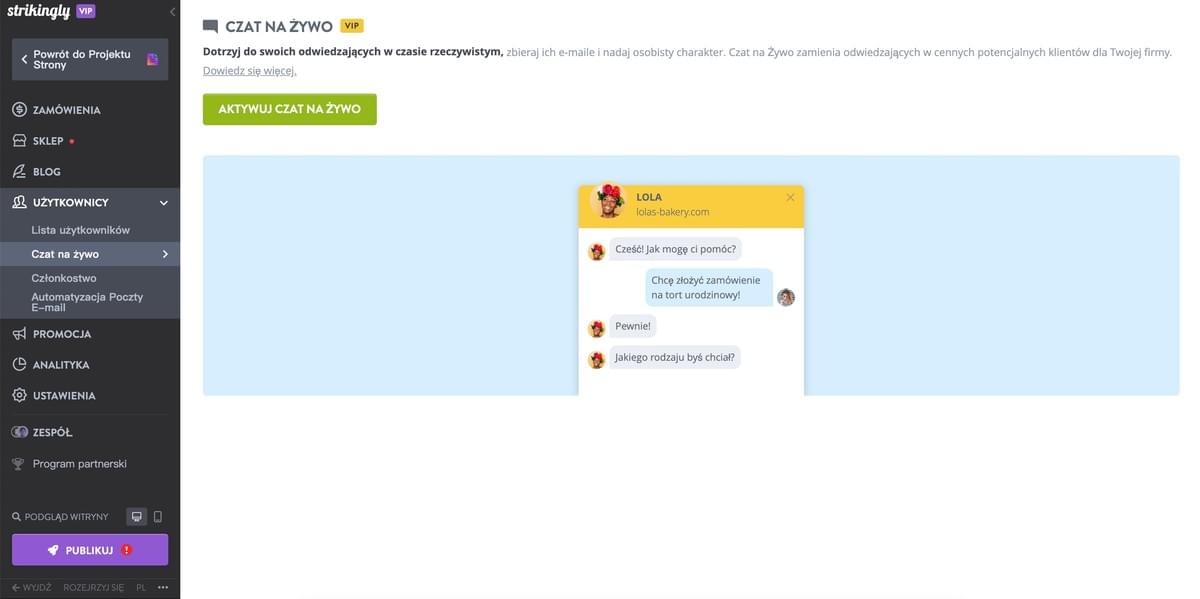The width and height of the screenshot is (1200, 599).
Task: Follow the Dowiedz się więcej link
Action: [x=250, y=71]
